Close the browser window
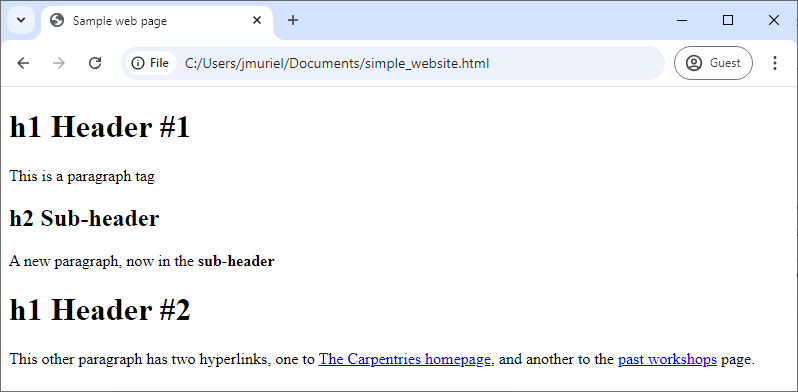 click(x=774, y=20)
